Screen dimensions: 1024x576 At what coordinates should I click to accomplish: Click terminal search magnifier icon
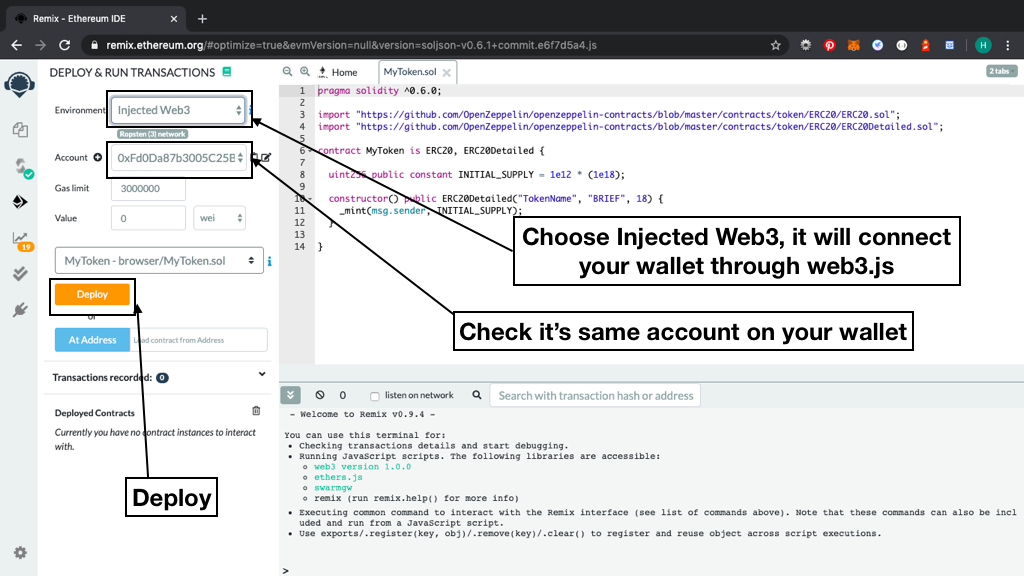[x=477, y=395]
